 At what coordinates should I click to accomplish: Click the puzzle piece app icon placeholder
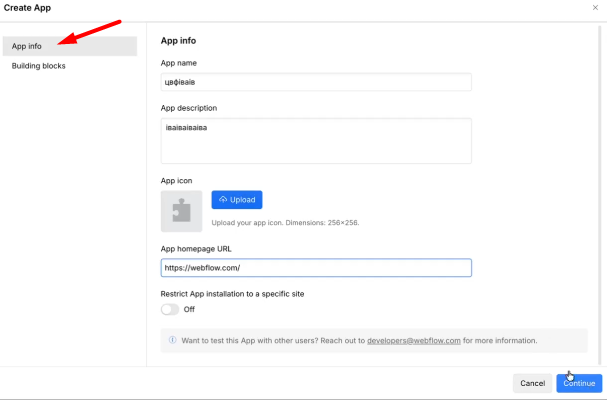pyautogui.click(x=181, y=210)
